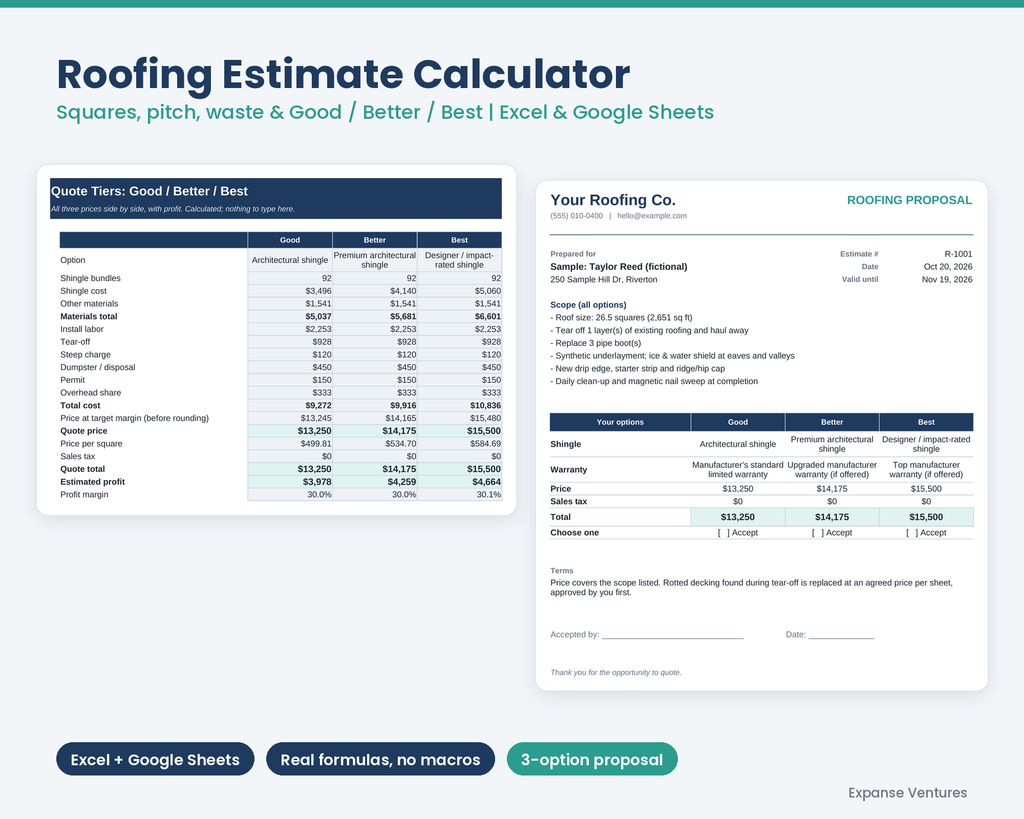Select the 'Accepted by' signature line
This screenshot has height=819, width=1024.
672,634
